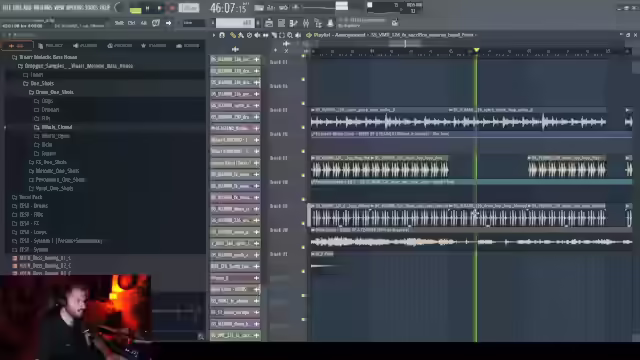Open the Piano roll view from the toolbar
The height and width of the screenshot is (360, 640).
pyautogui.click(x=281, y=23)
